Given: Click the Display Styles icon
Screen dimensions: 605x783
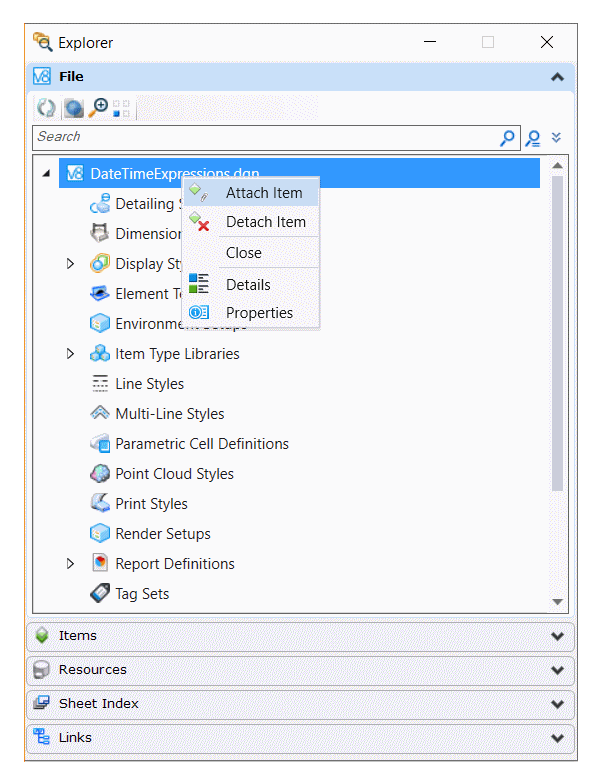Looking at the screenshot, I should pos(100,263).
